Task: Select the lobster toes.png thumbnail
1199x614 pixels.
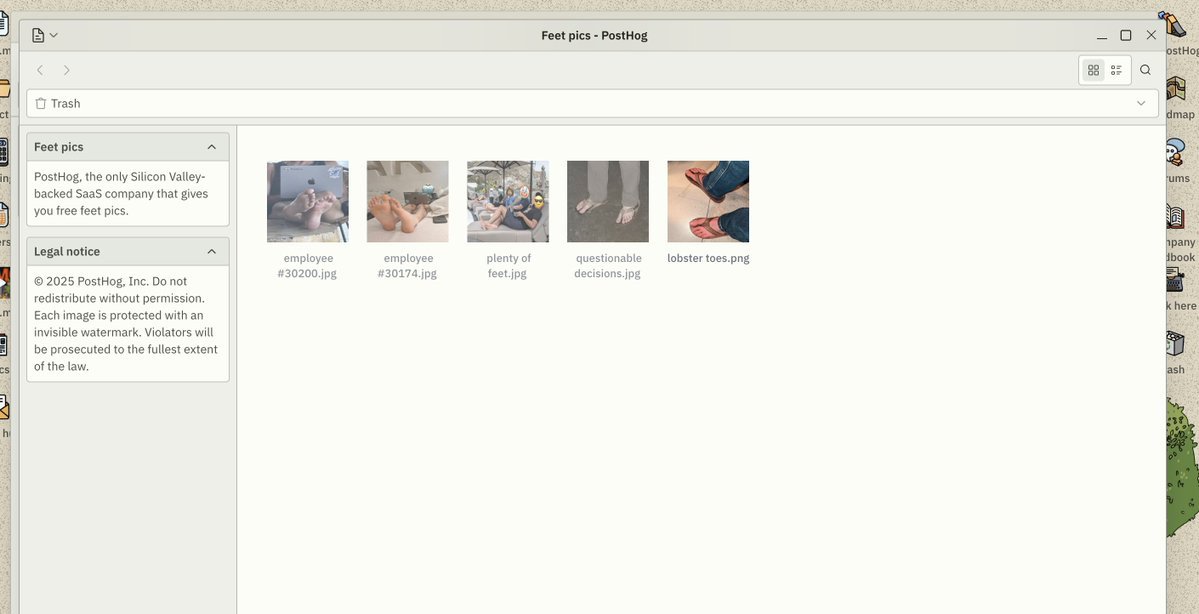Action: pyautogui.click(x=708, y=201)
